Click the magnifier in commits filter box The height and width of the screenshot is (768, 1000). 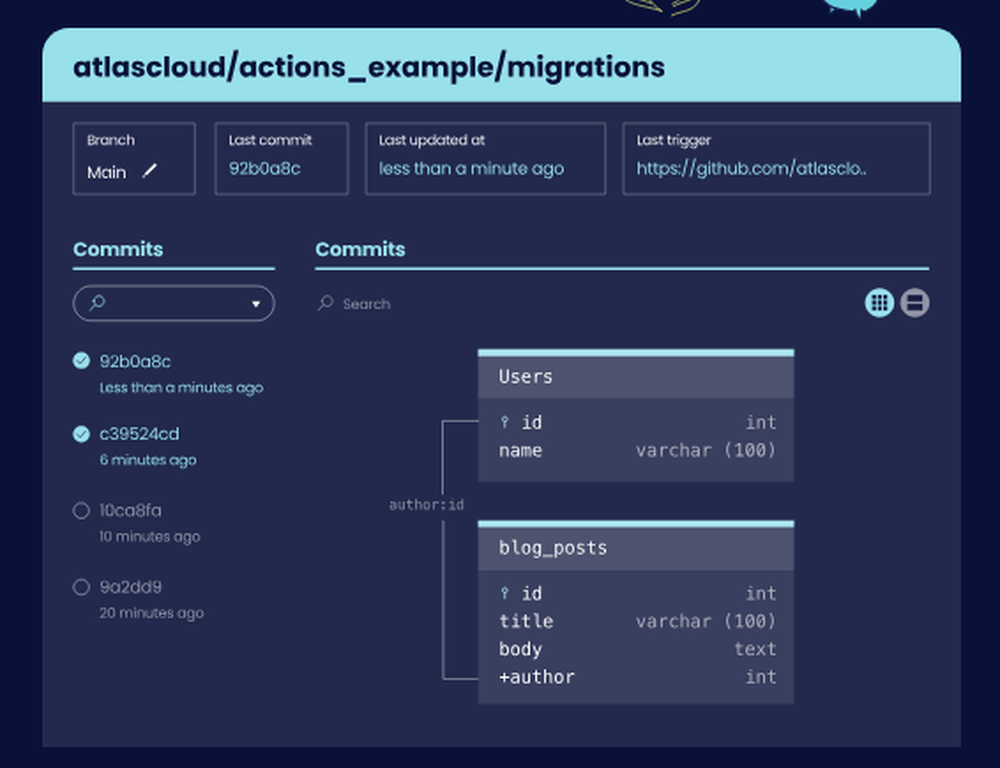pyautogui.click(x=97, y=302)
